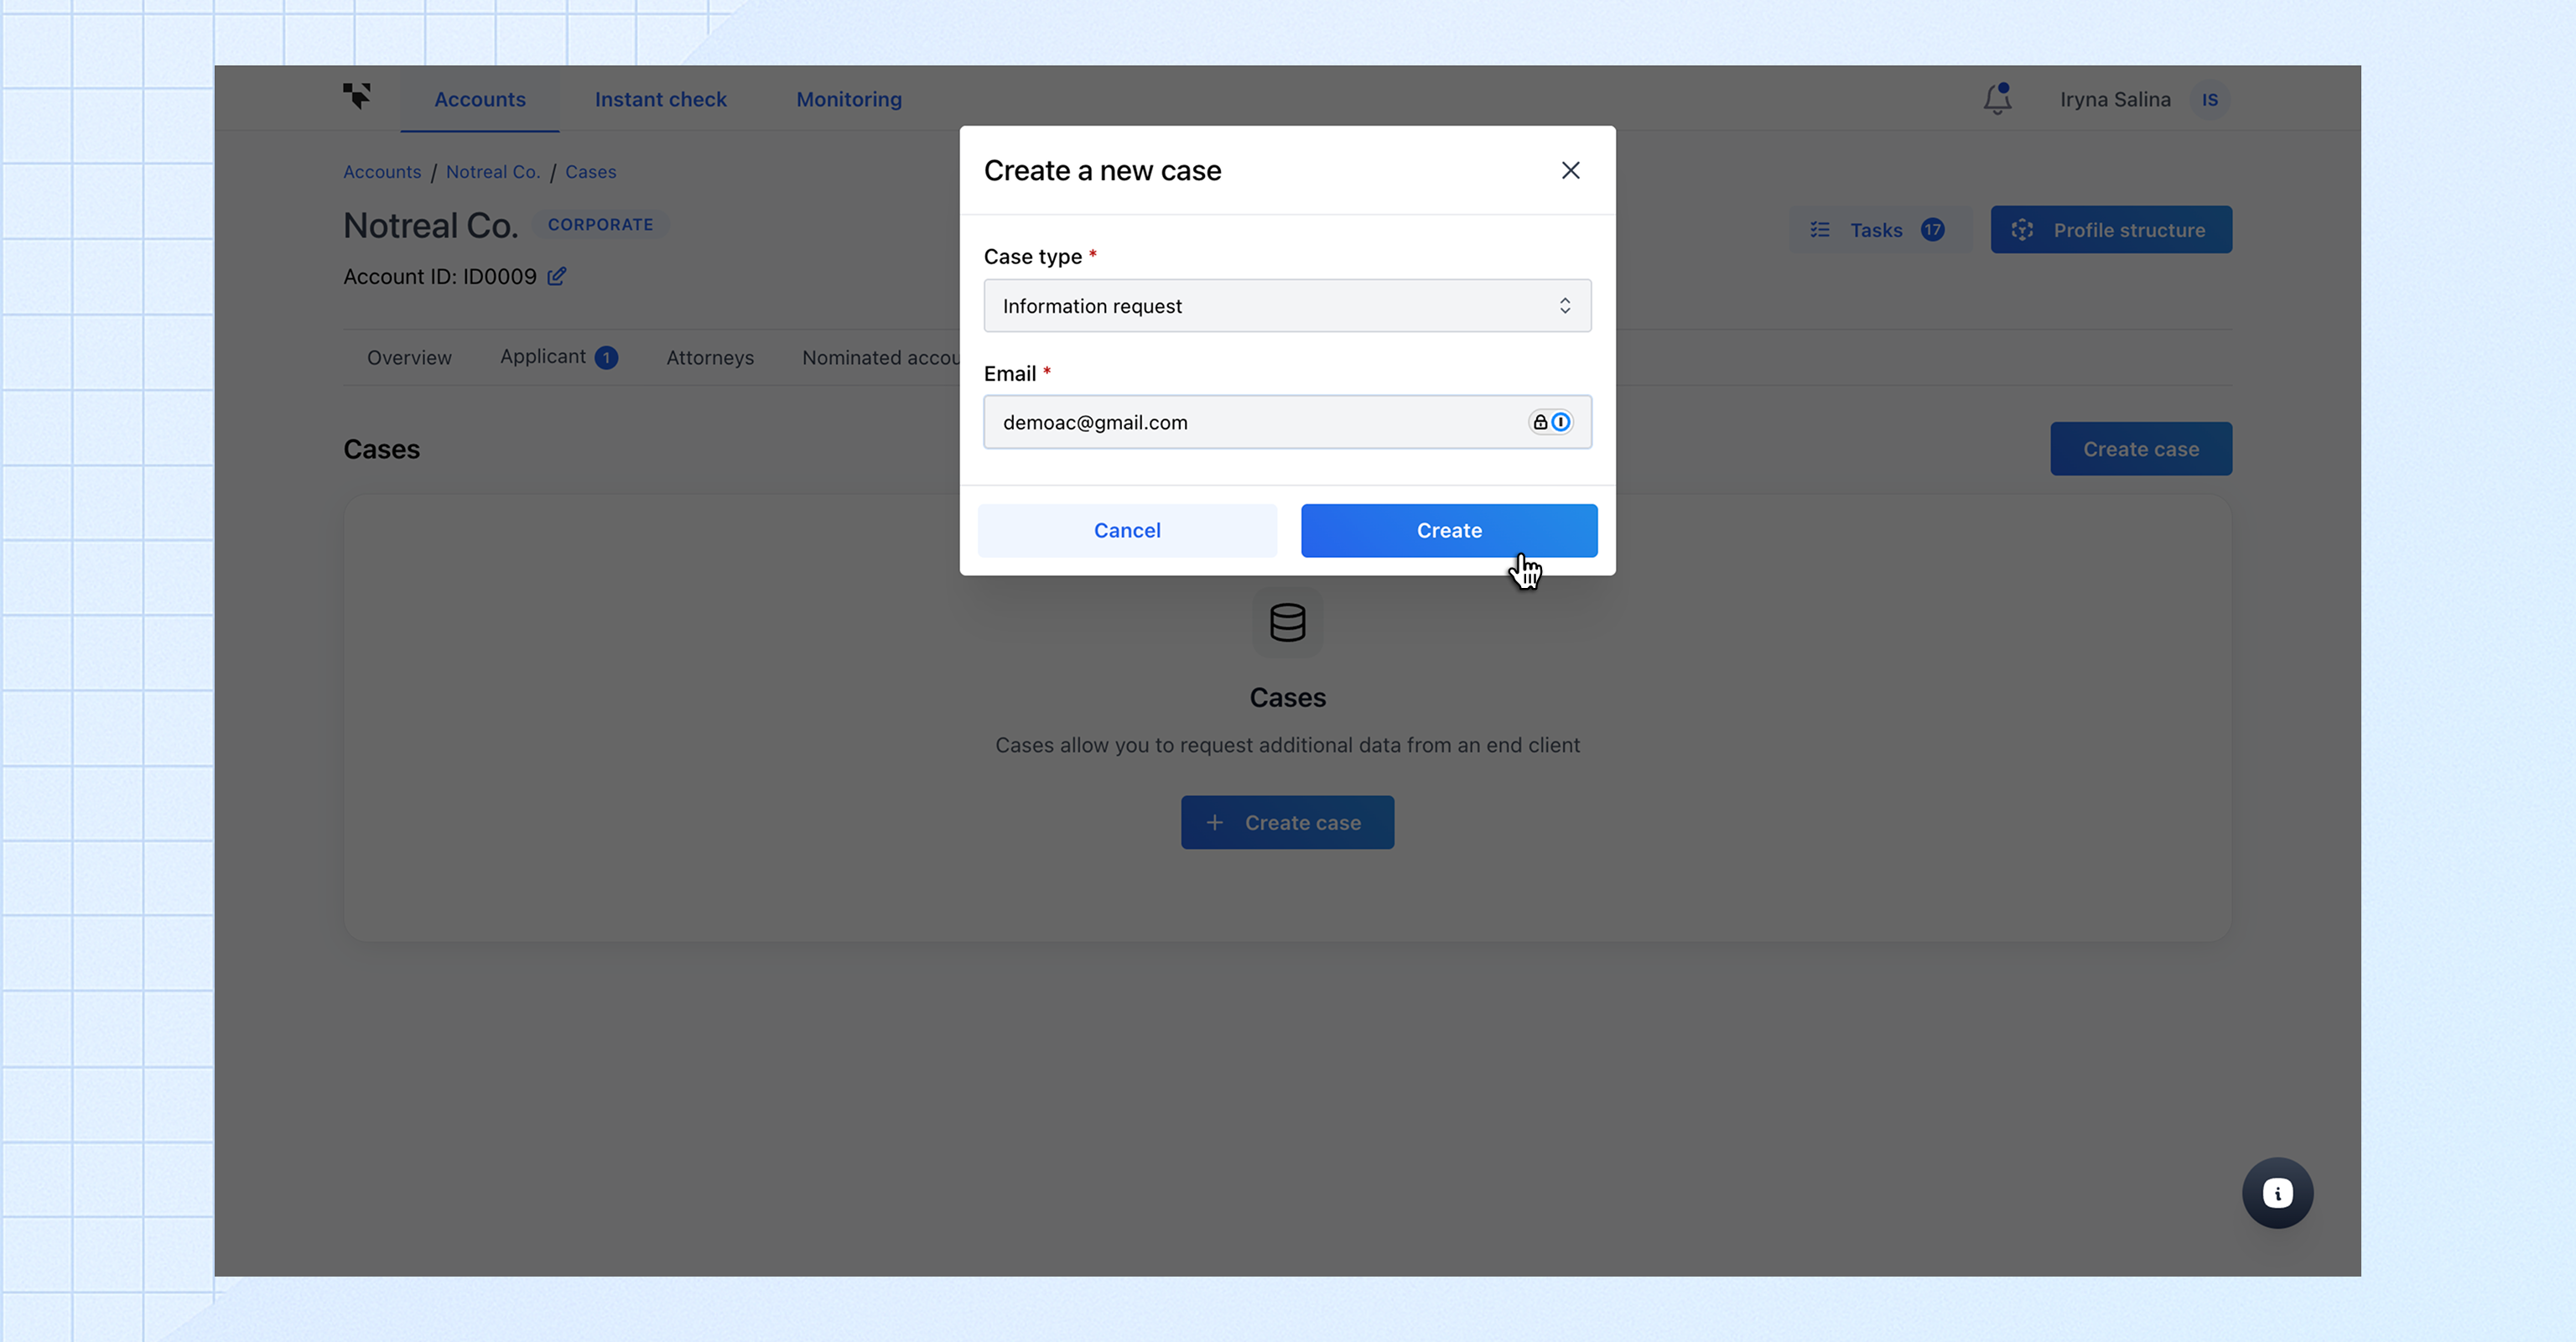Go to the Applicant tab
Screen dimensions: 2576x1342
(x=543, y=357)
